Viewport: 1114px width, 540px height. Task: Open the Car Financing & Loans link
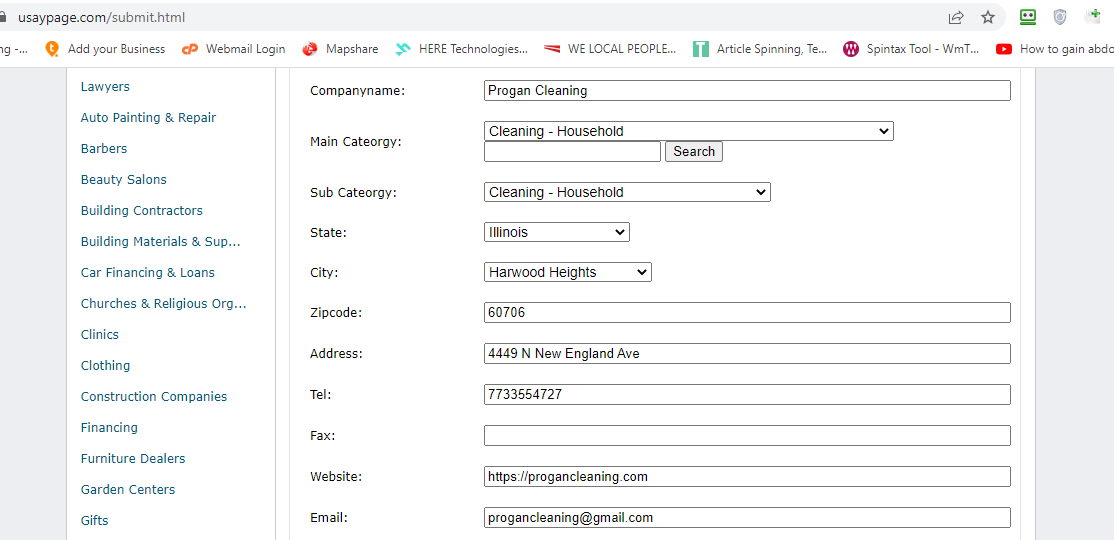click(x=148, y=273)
